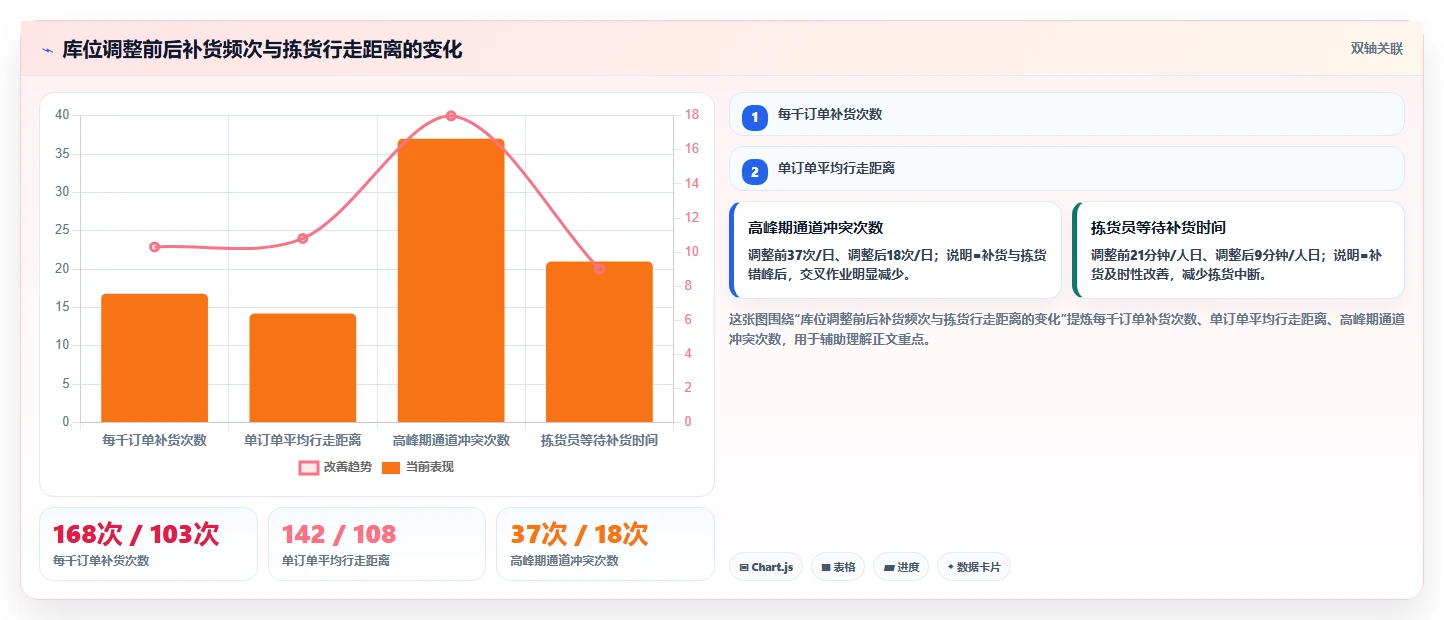Click the right axis value 18
This screenshot has width=1444, height=620.
tap(691, 115)
